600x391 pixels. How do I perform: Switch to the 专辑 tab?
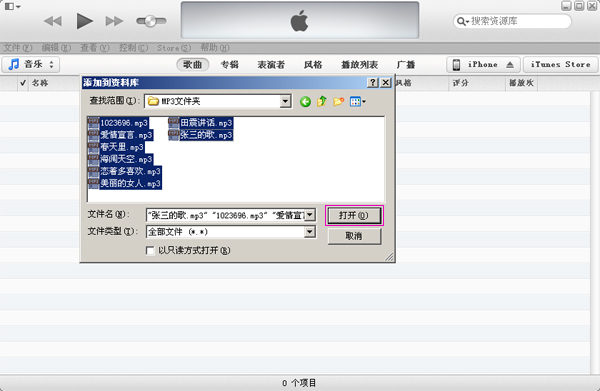tap(230, 65)
